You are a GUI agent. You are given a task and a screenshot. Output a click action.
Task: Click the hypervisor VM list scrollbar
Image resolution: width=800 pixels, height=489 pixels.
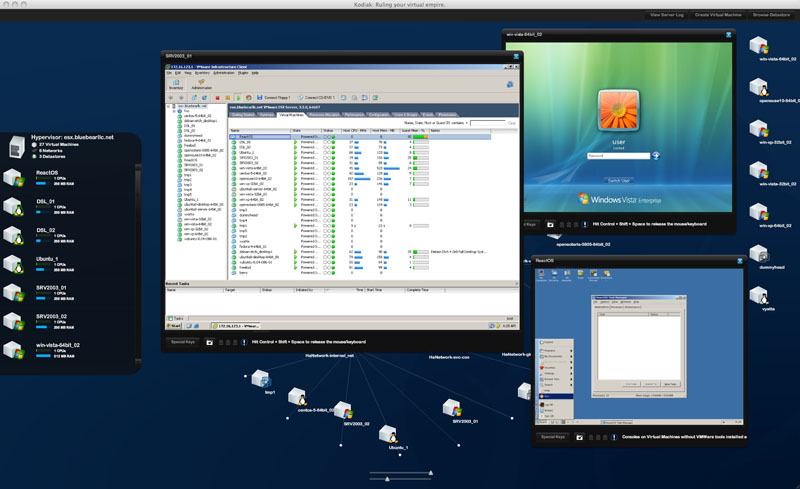click(138, 263)
